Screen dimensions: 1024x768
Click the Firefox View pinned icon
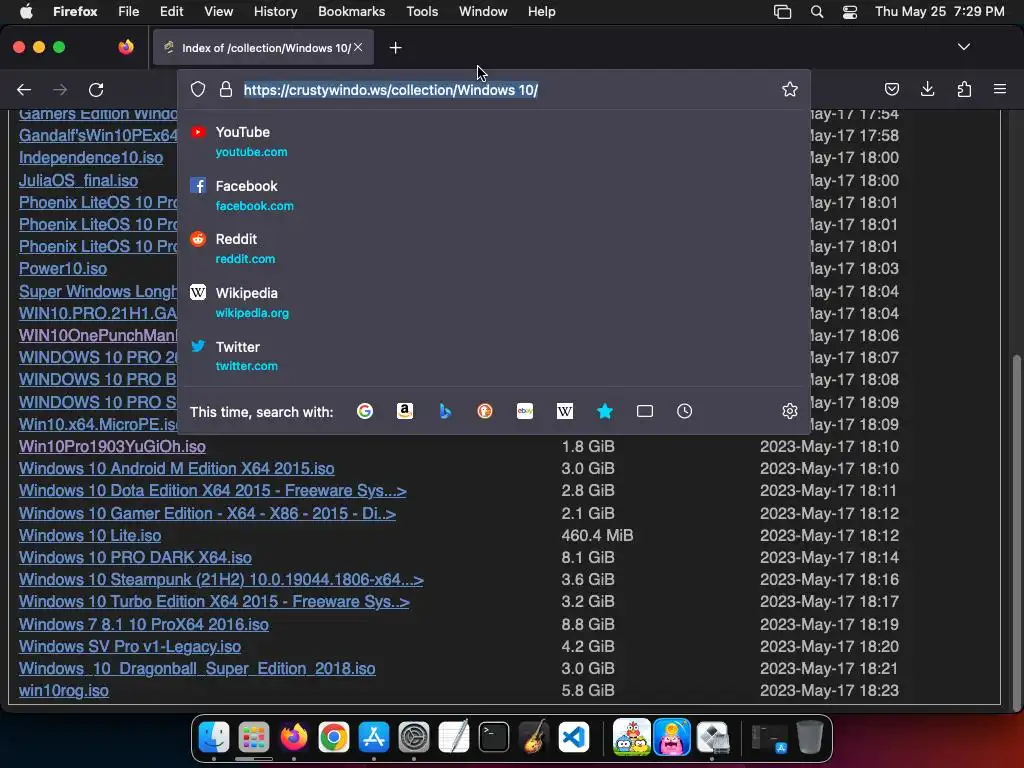tap(125, 47)
